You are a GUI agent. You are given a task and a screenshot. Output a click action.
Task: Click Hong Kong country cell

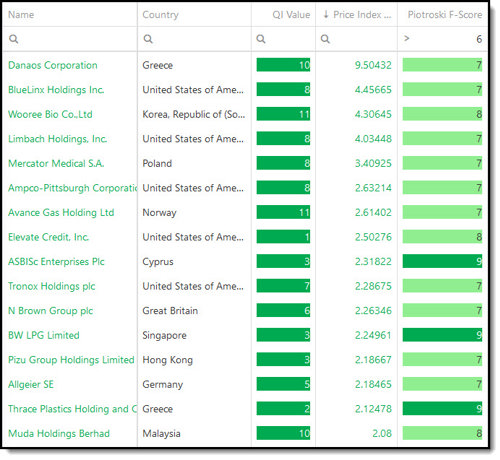click(x=168, y=360)
